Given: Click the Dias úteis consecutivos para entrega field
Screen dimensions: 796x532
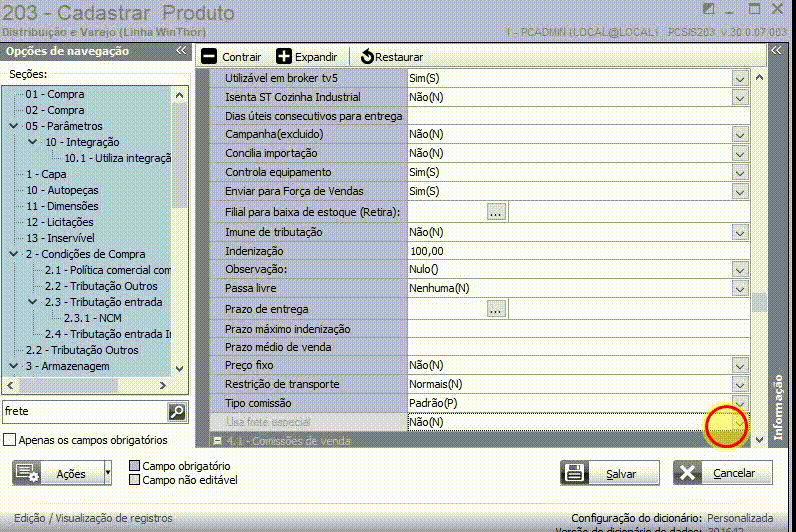Looking at the screenshot, I should (578, 116).
